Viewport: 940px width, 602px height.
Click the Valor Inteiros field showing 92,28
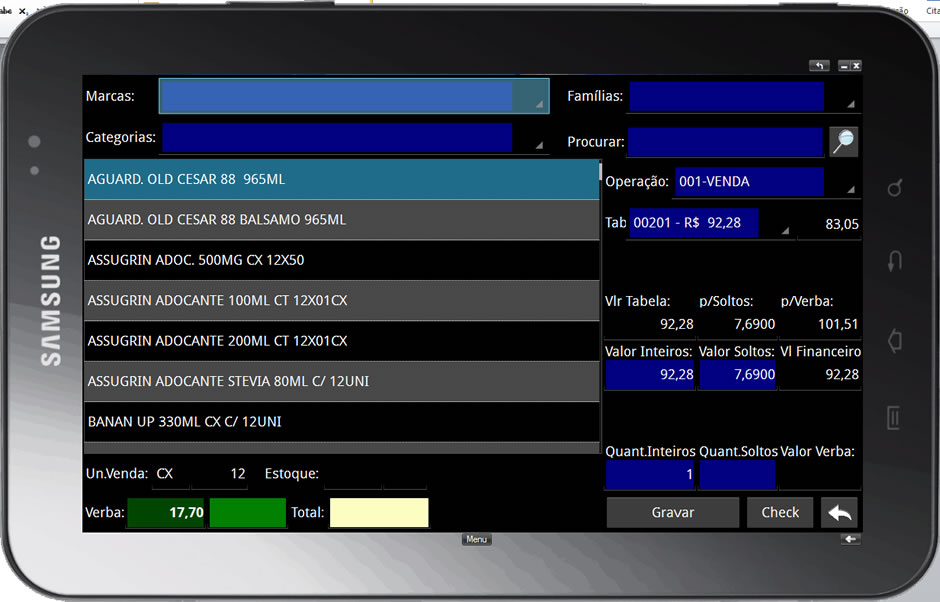click(x=650, y=375)
